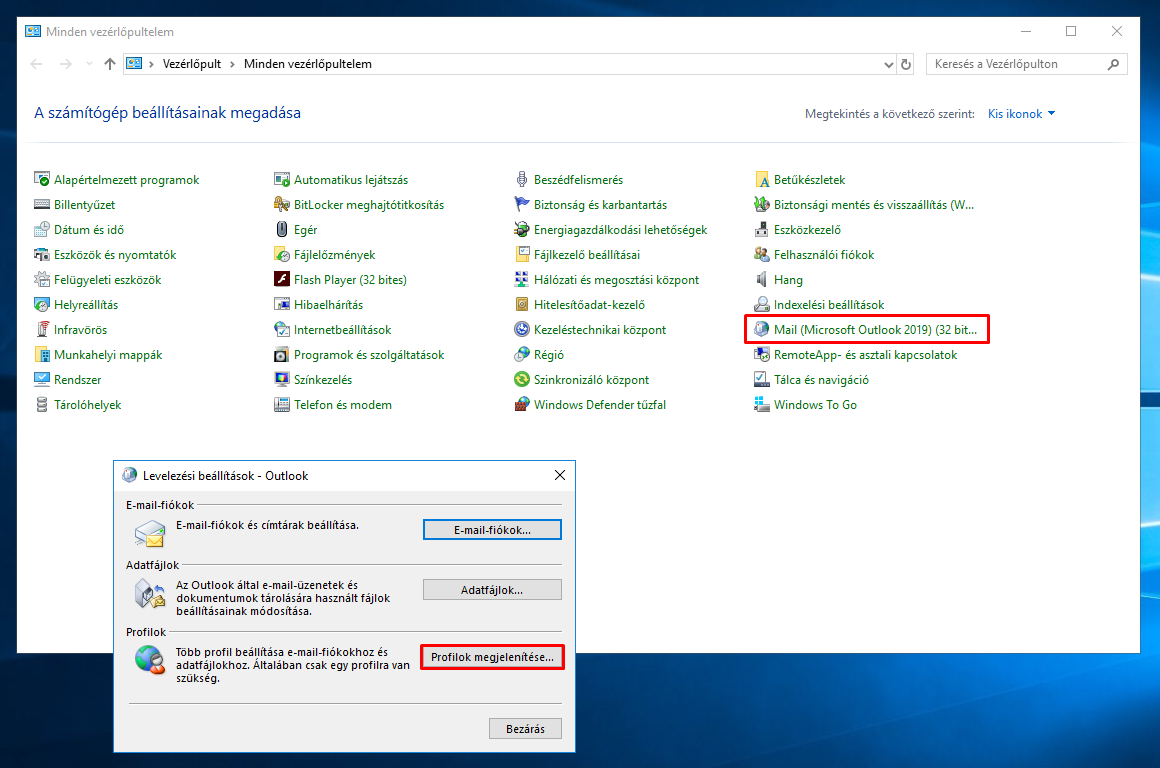Maximize the Minden vezérlőpultelem window
The width and height of the screenshot is (1160, 768).
(x=1071, y=31)
